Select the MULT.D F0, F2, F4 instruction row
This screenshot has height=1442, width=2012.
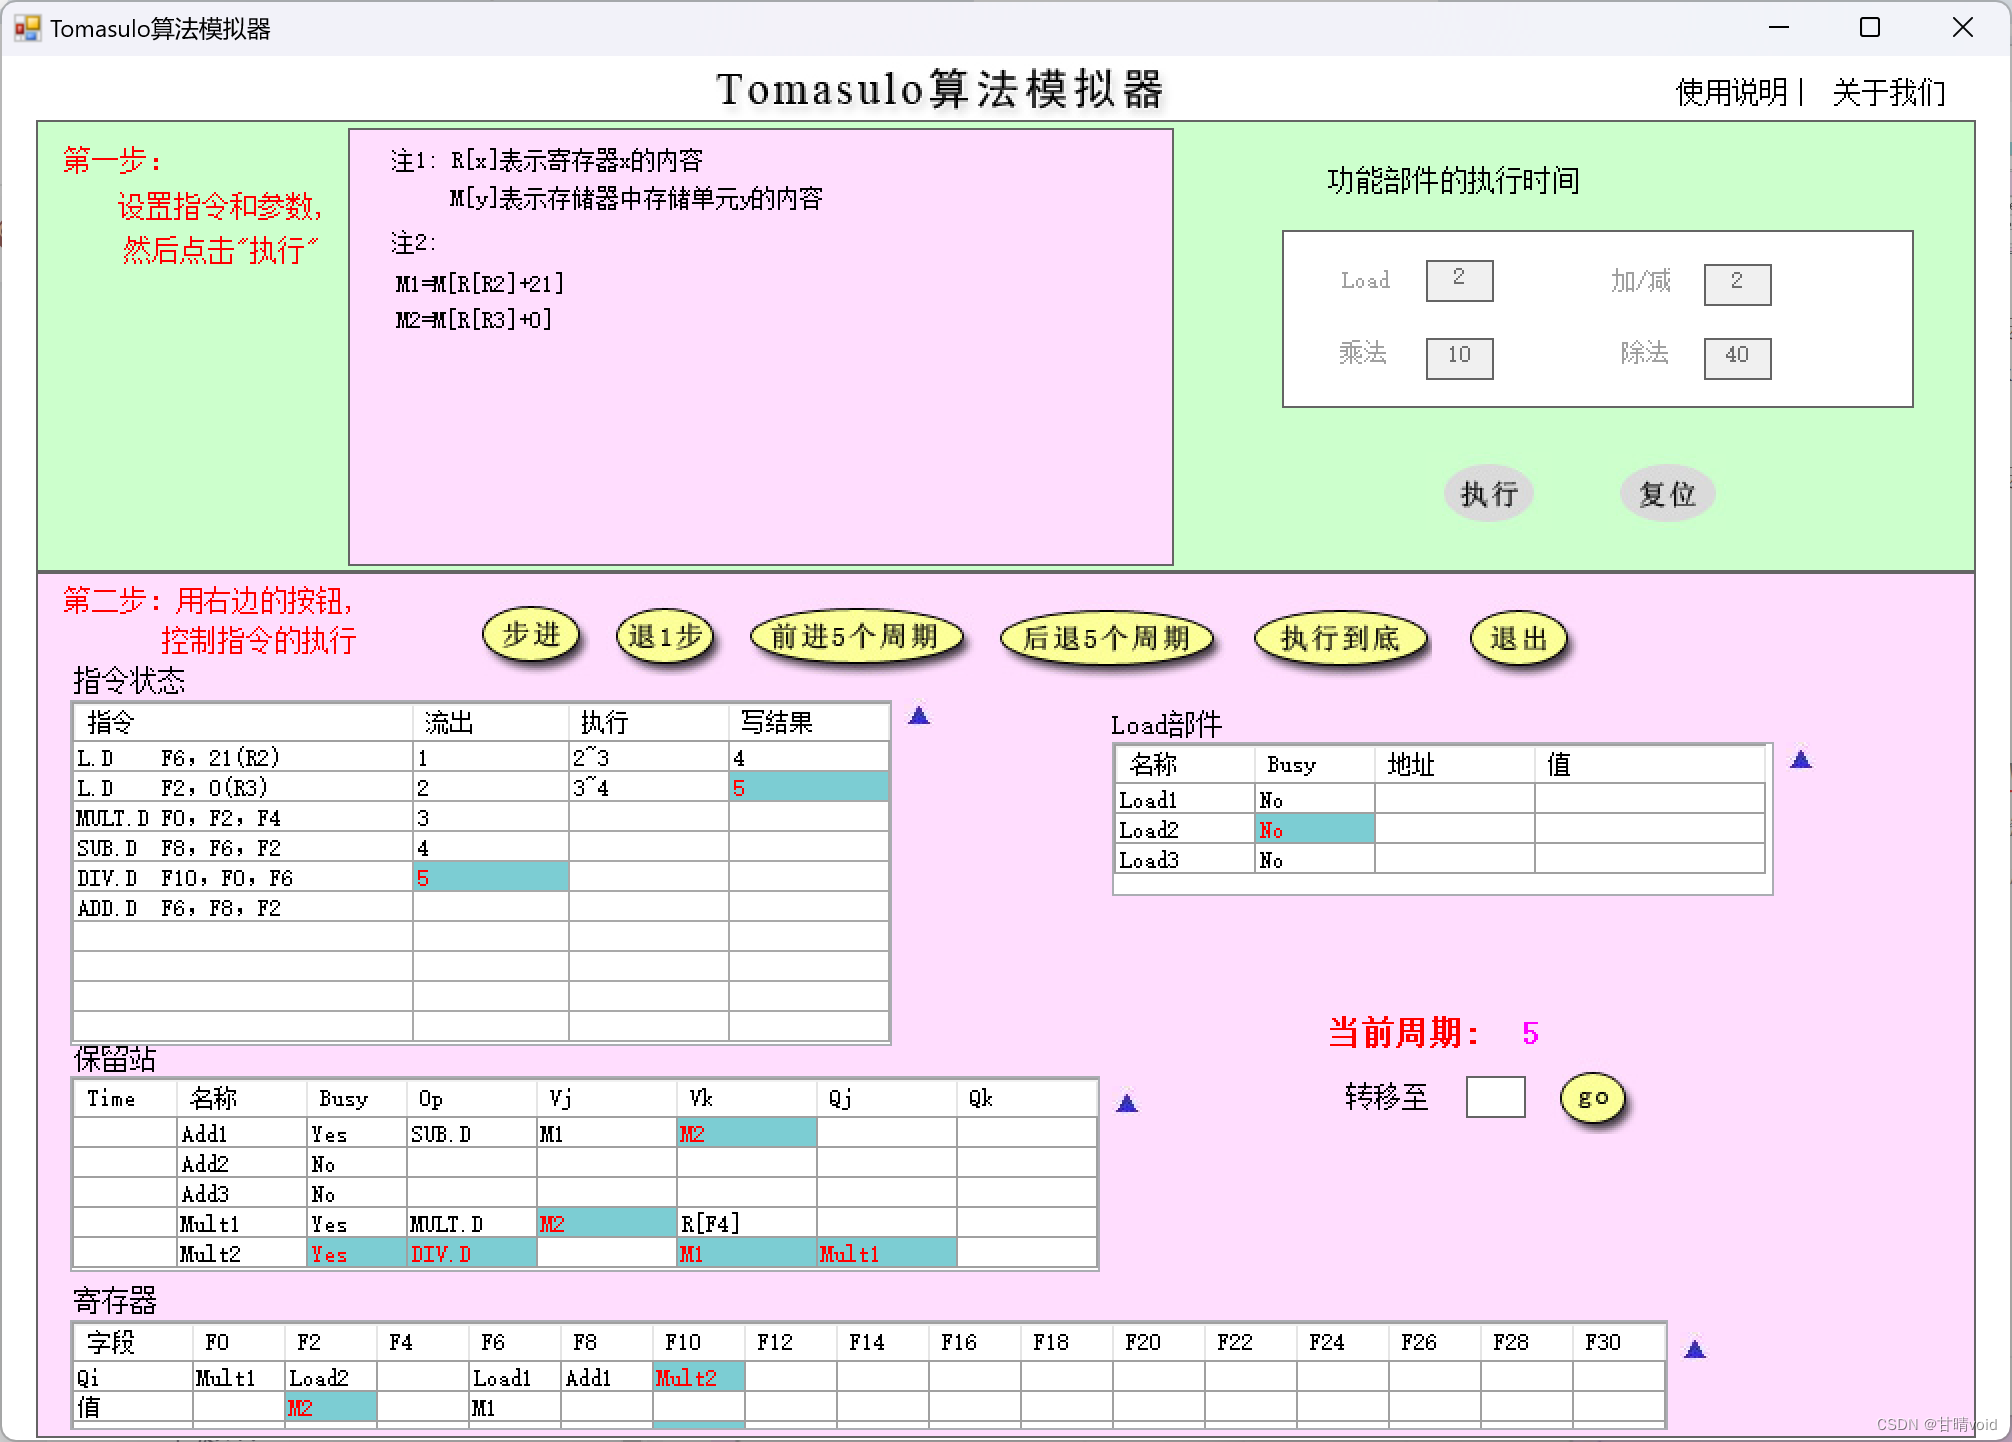click(x=481, y=817)
